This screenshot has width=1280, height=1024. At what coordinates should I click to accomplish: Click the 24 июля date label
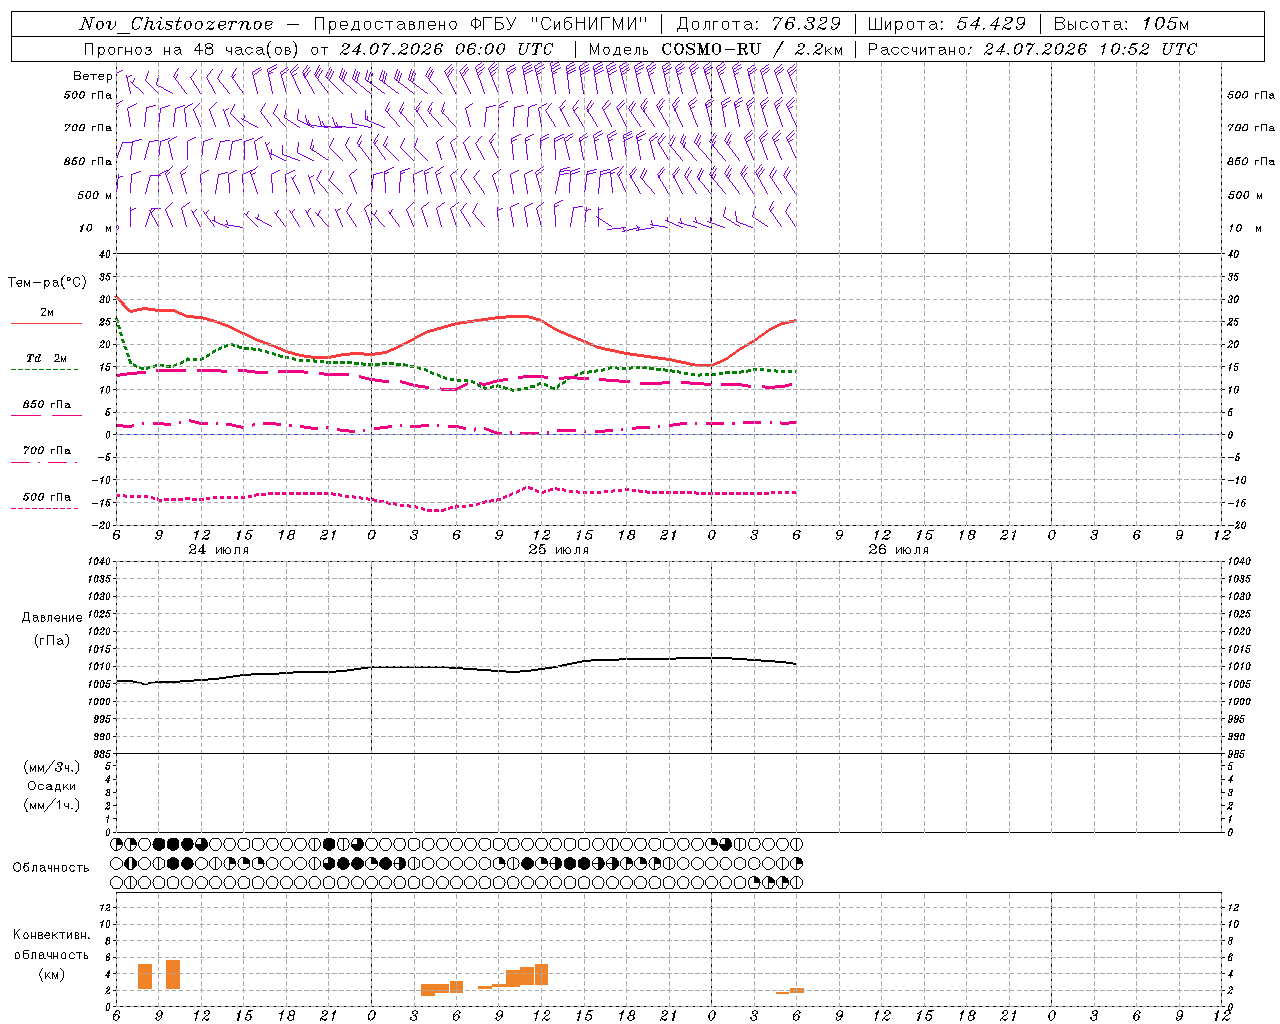coord(219,550)
